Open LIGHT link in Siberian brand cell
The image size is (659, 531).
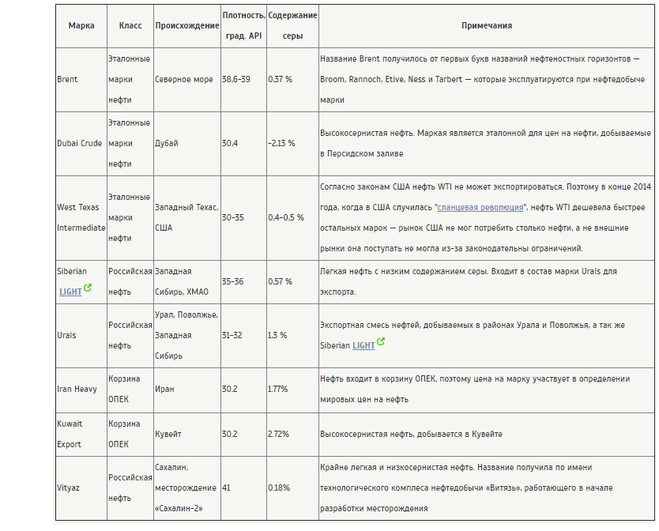(x=69, y=290)
